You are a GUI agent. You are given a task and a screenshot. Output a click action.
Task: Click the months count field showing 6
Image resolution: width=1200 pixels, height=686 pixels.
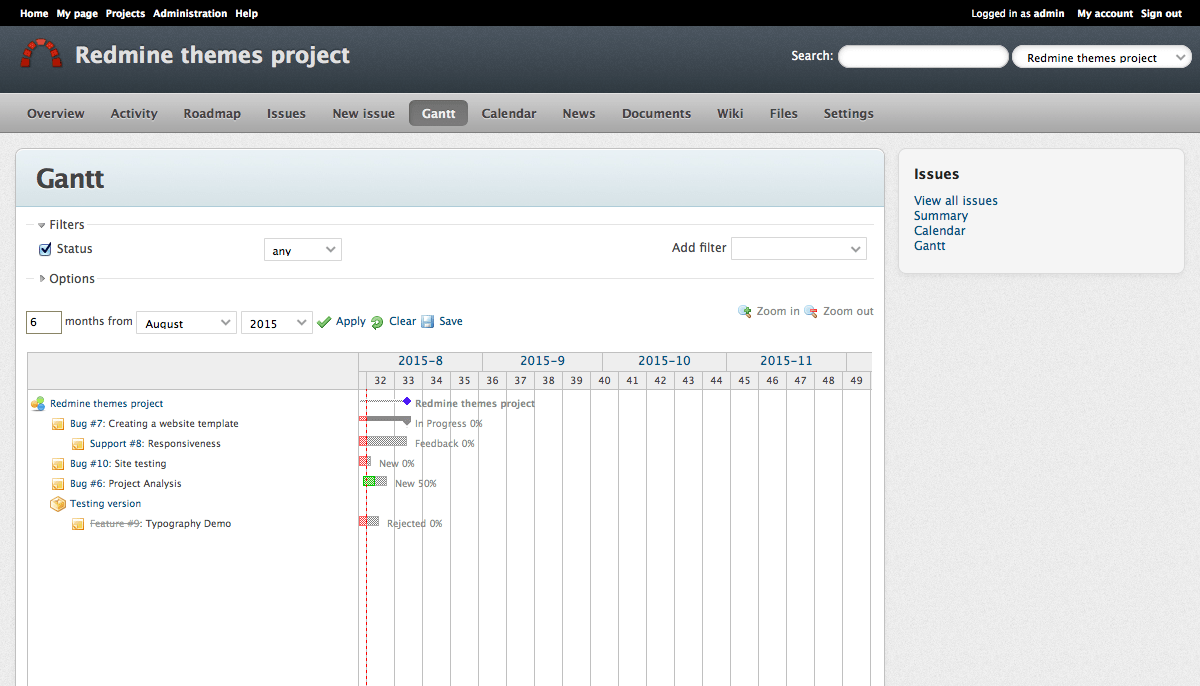[44, 322]
